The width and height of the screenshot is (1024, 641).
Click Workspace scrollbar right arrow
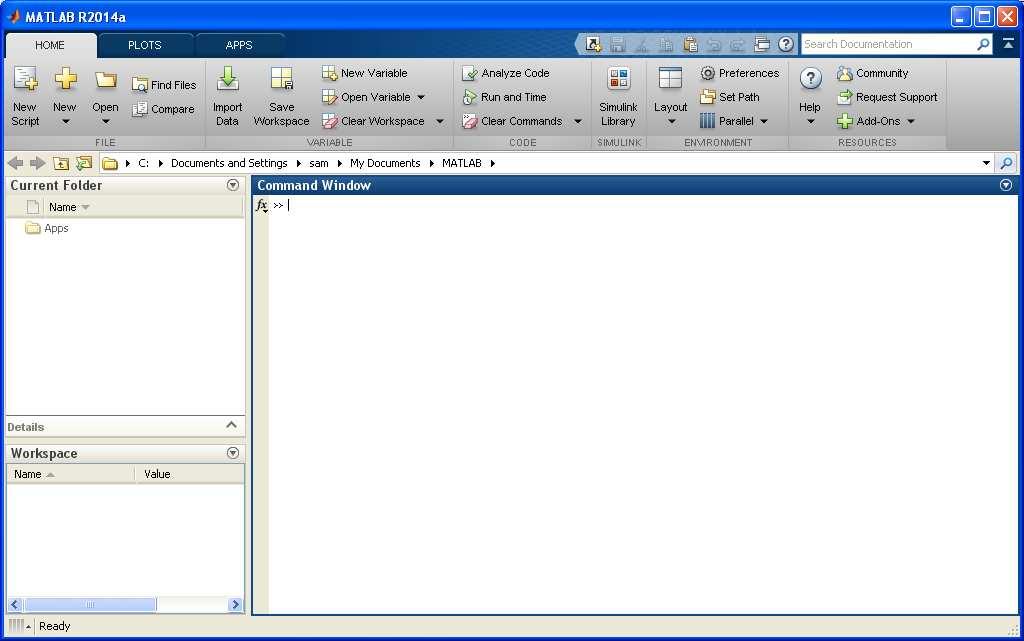pos(236,605)
